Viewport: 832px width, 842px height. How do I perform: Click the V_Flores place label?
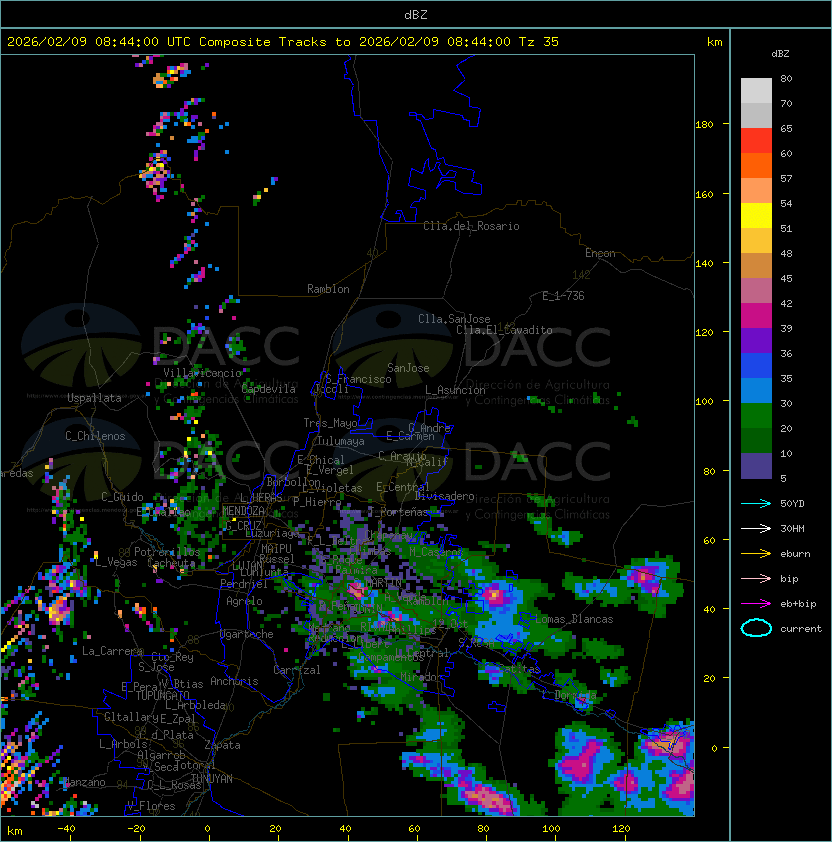coord(151,806)
